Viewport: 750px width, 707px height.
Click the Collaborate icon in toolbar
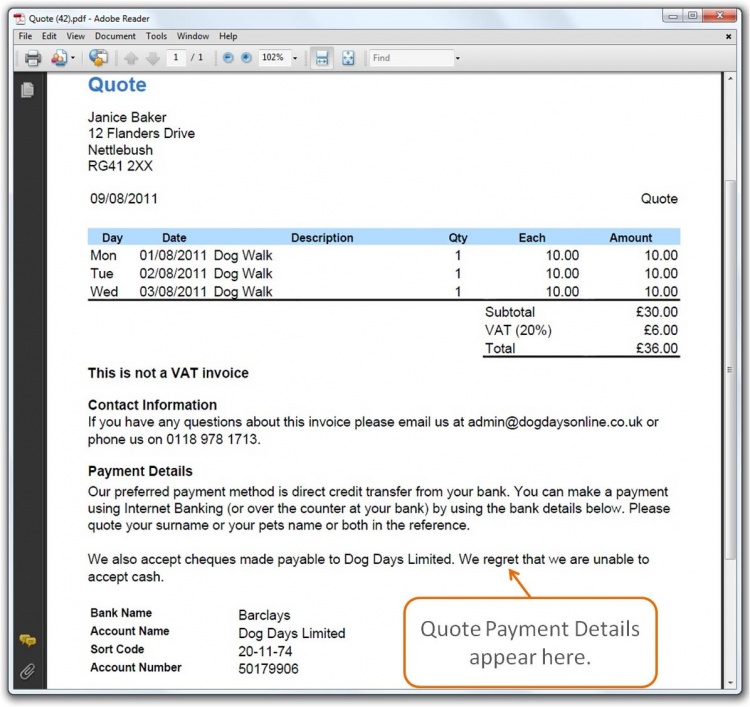coord(98,58)
